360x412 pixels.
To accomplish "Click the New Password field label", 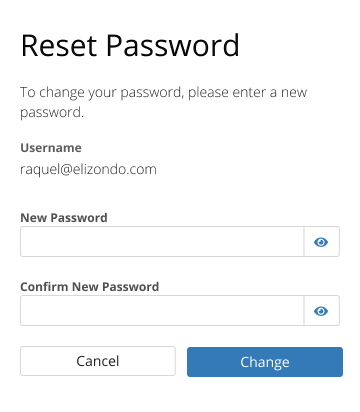I will [x=64, y=218].
